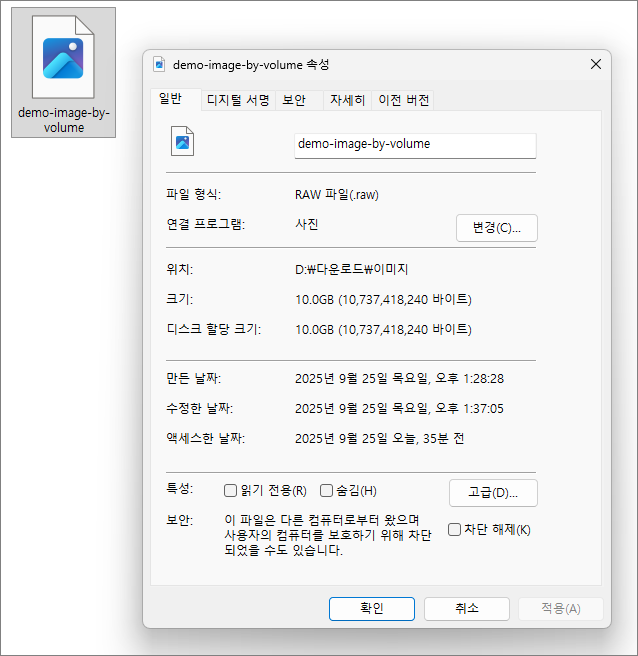Screen dimensions: 638x656
Task: Select the demo-image-by-volume desktop file icon
Action: (63, 58)
